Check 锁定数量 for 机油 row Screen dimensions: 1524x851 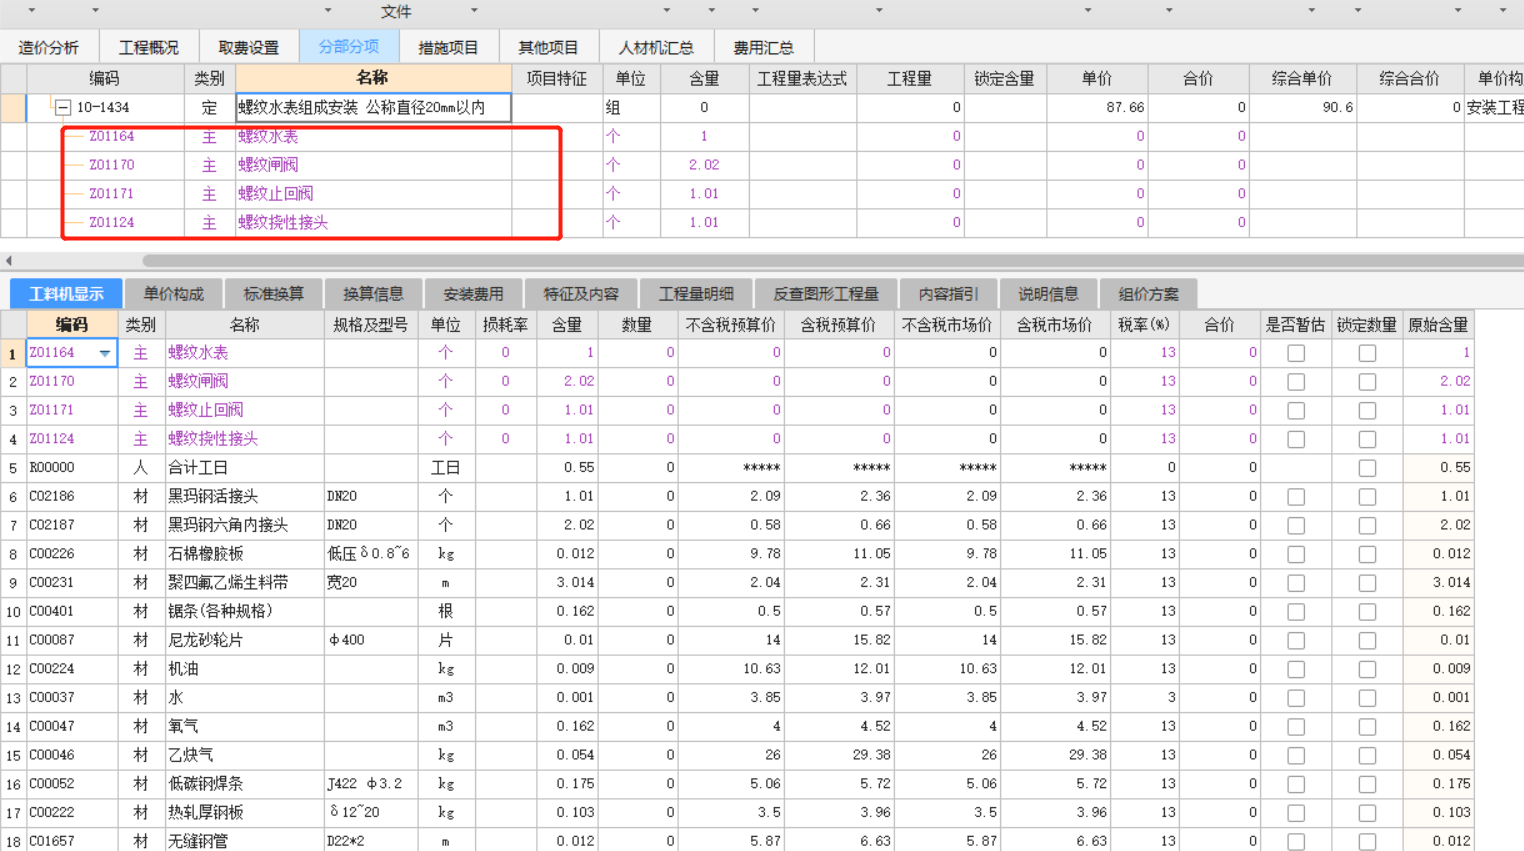(x=1367, y=669)
